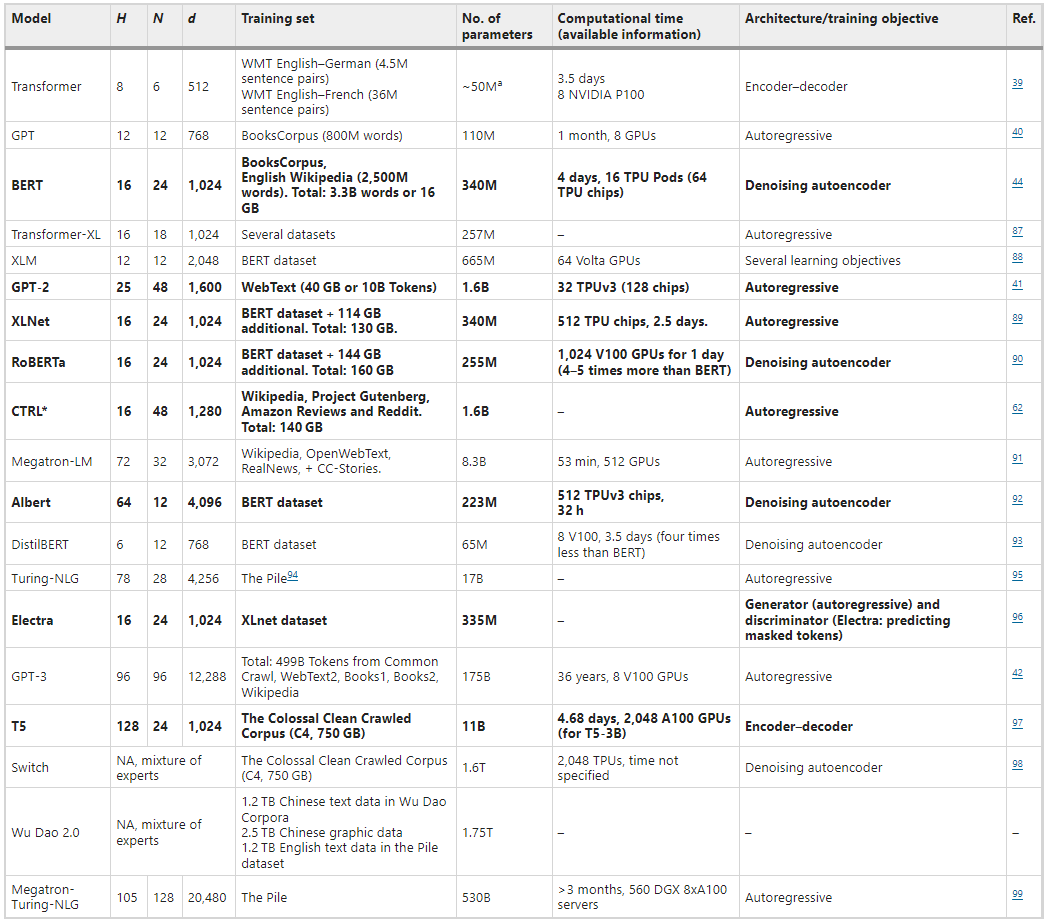Image resolution: width=1050 pixels, height=924 pixels.
Task: Select the GPT-2 model name
Action: [x=30, y=287]
